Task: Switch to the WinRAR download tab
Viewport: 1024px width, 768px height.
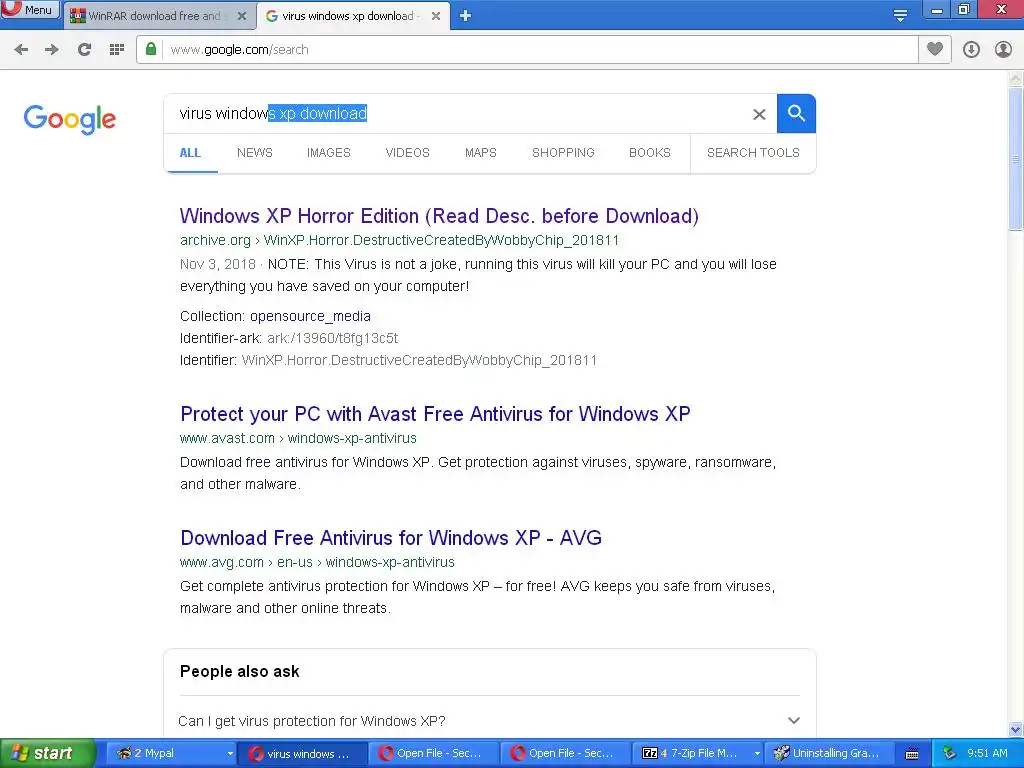Action: coord(155,16)
